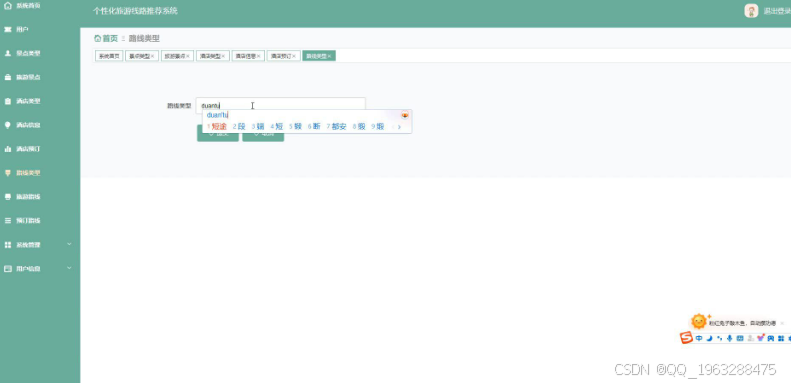
Task: Click Sogou purple checkmark icon
Action: [x=761, y=338]
